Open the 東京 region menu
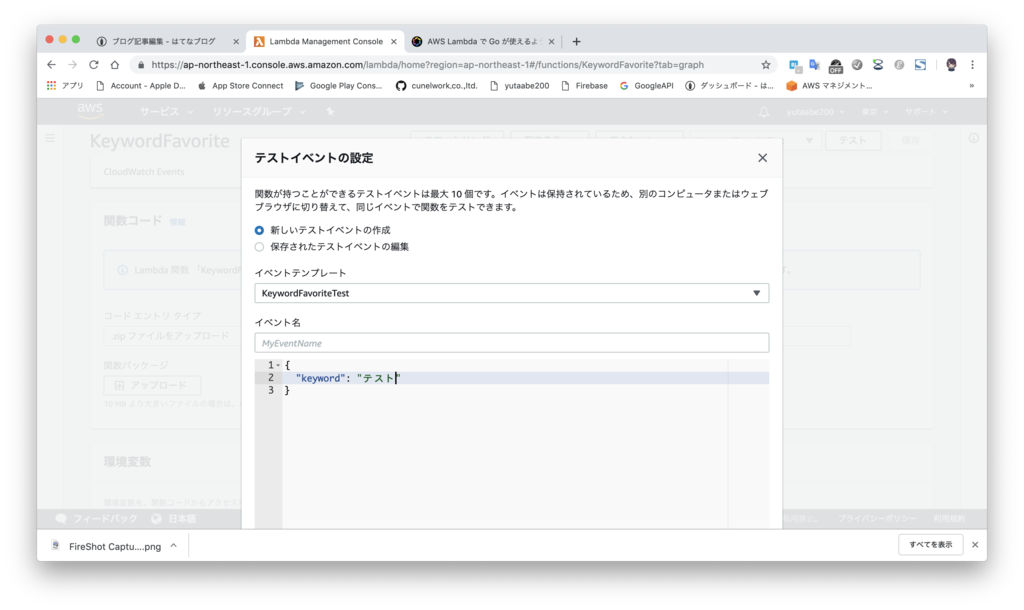The height and width of the screenshot is (610, 1024). coord(875,112)
